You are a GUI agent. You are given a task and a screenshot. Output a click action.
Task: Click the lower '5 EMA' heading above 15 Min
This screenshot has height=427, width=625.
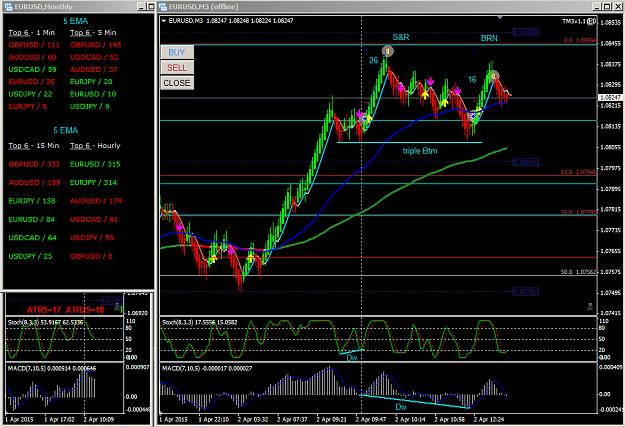[x=66, y=130]
